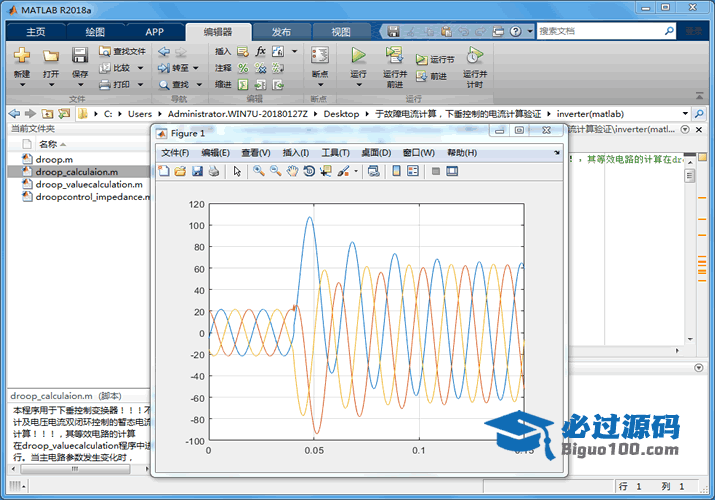Open Figure 1 Insert (插入) menu
This screenshot has width=715, height=500.
[x=295, y=153]
